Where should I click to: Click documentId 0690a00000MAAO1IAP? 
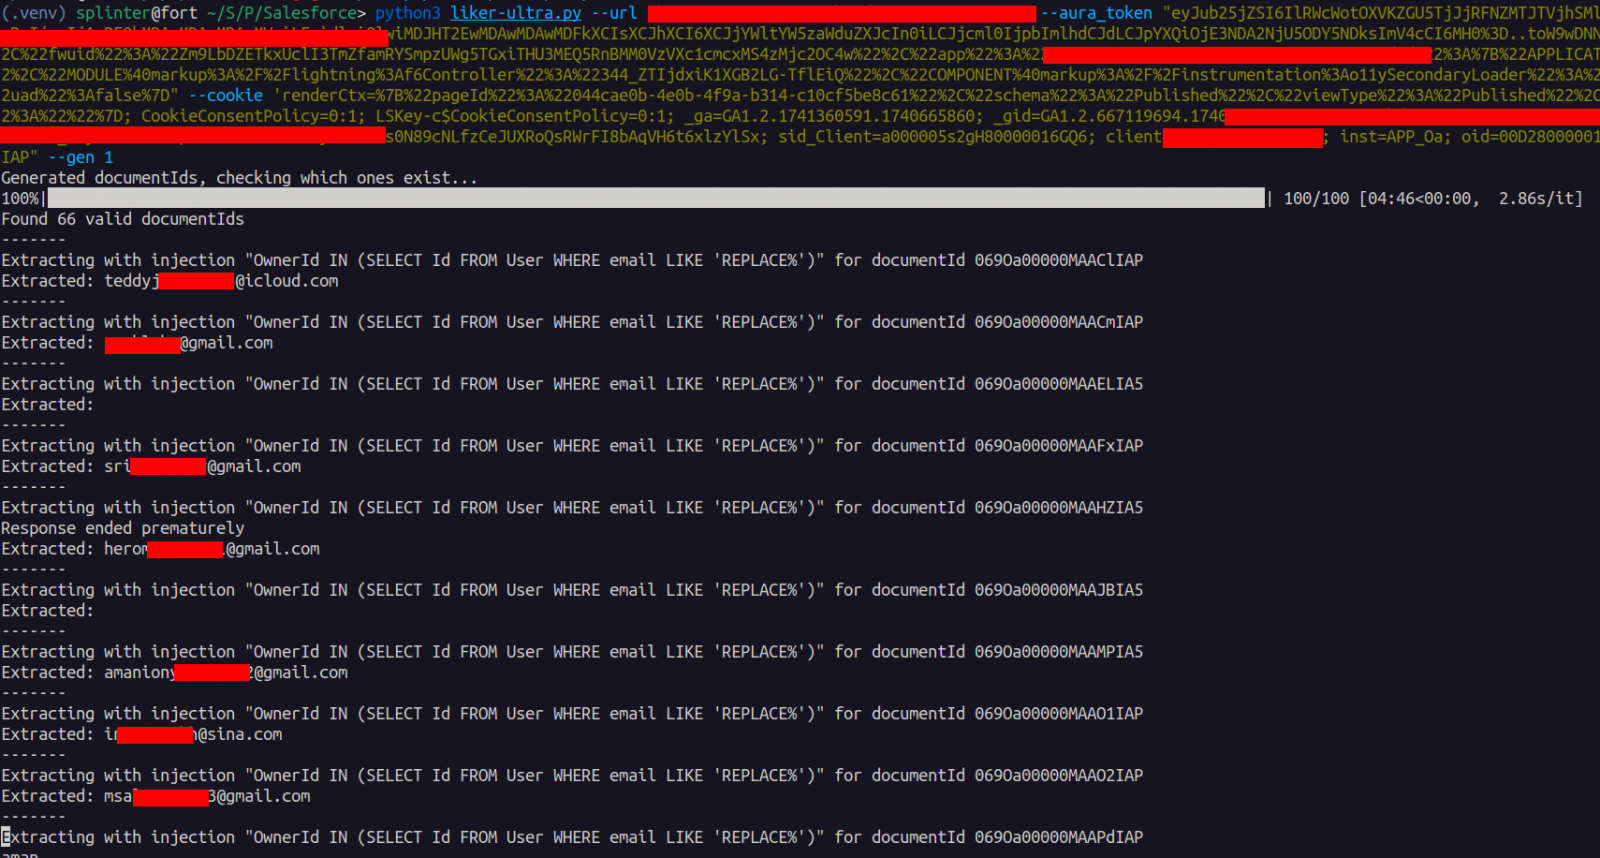pyautogui.click(x=1059, y=714)
